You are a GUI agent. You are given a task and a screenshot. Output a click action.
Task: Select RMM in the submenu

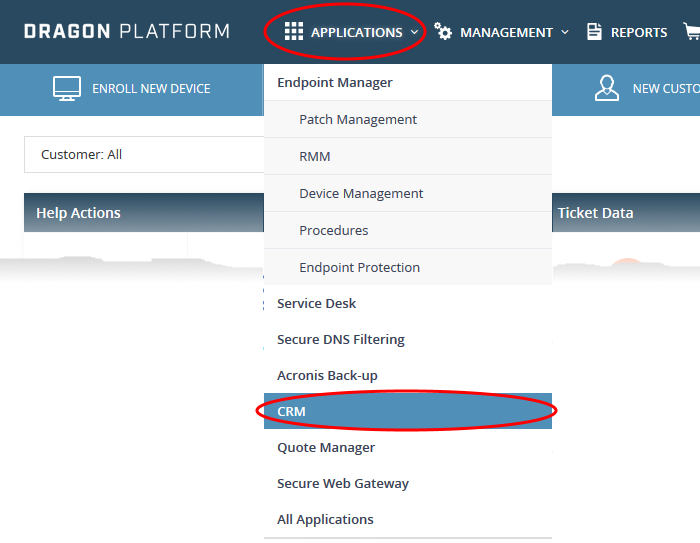click(408, 157)
